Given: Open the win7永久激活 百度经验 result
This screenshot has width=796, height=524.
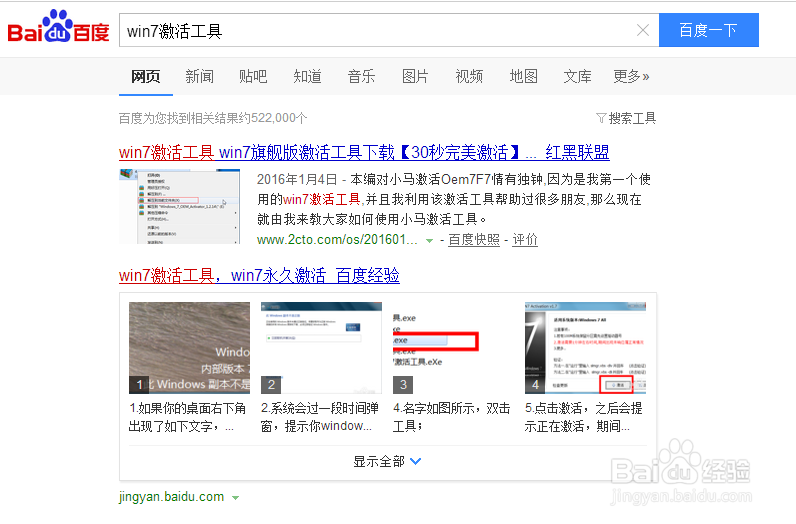Looking at the screenshot, I should click(x=259, y=276).
